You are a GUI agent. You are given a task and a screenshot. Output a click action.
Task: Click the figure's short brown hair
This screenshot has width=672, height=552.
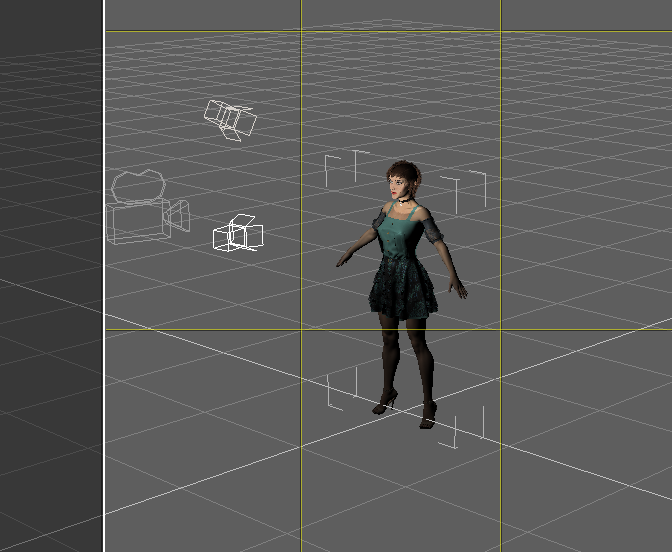tap(405, 172)
